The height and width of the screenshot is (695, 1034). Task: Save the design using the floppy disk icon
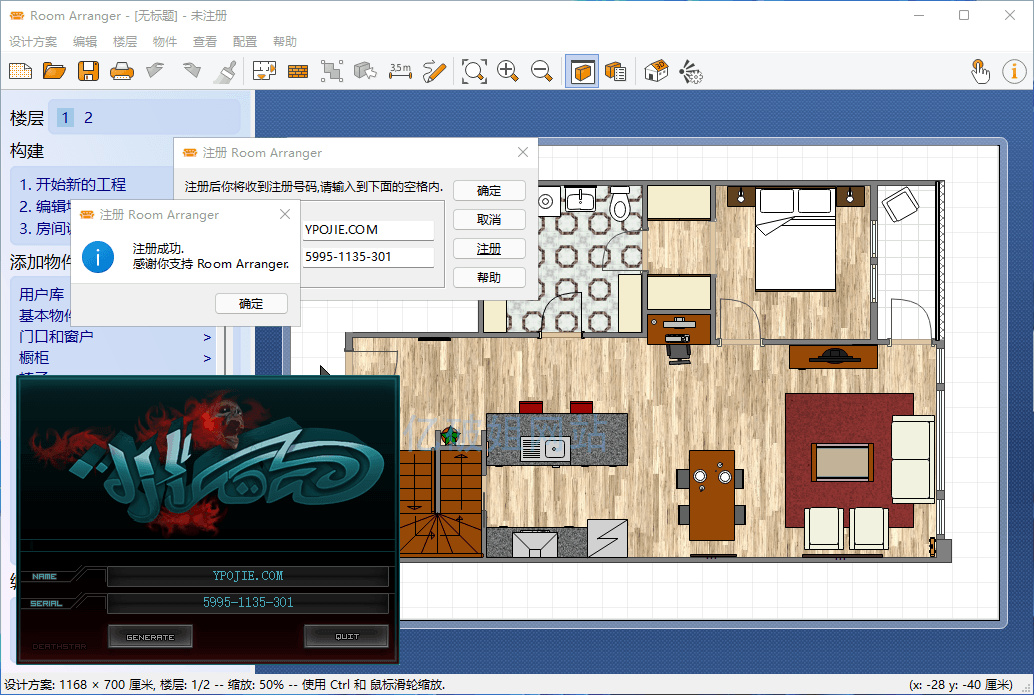point(88,71)
